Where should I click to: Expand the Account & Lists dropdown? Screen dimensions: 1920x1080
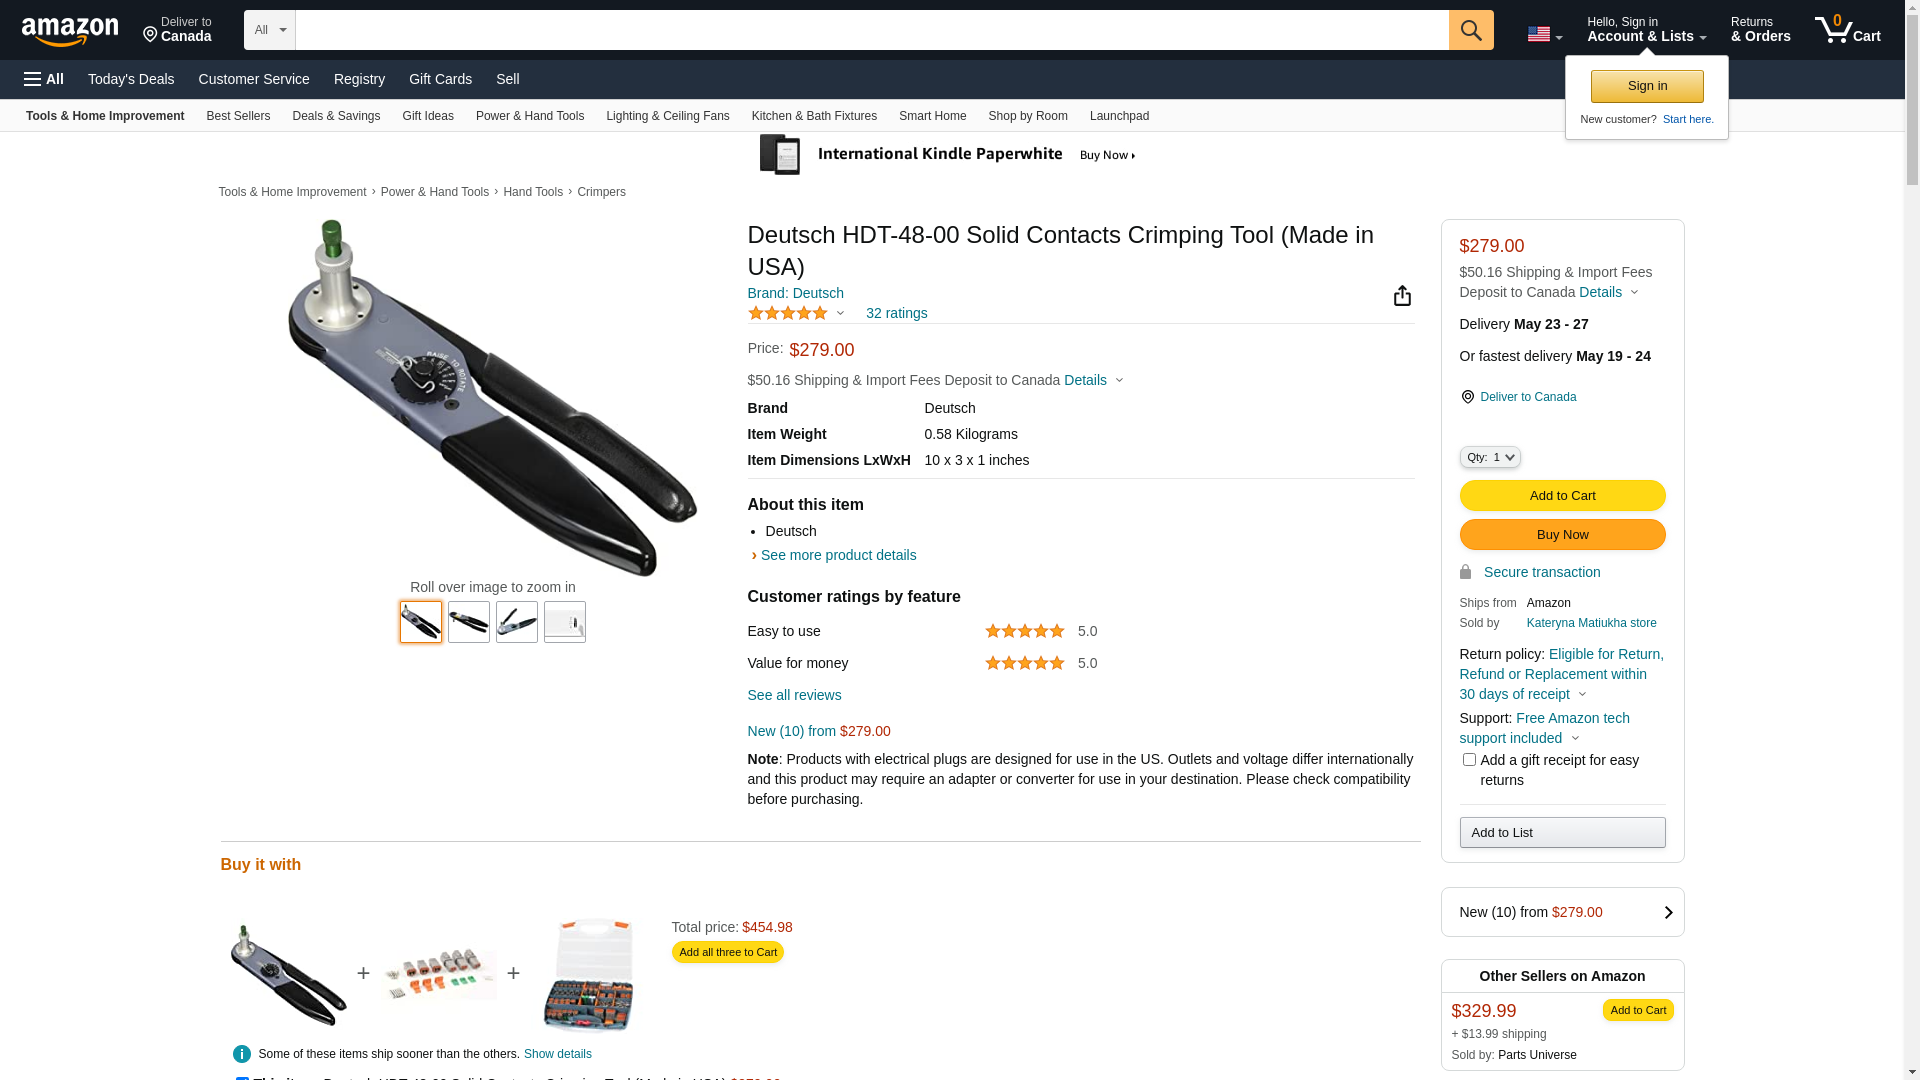[1646, 30]
